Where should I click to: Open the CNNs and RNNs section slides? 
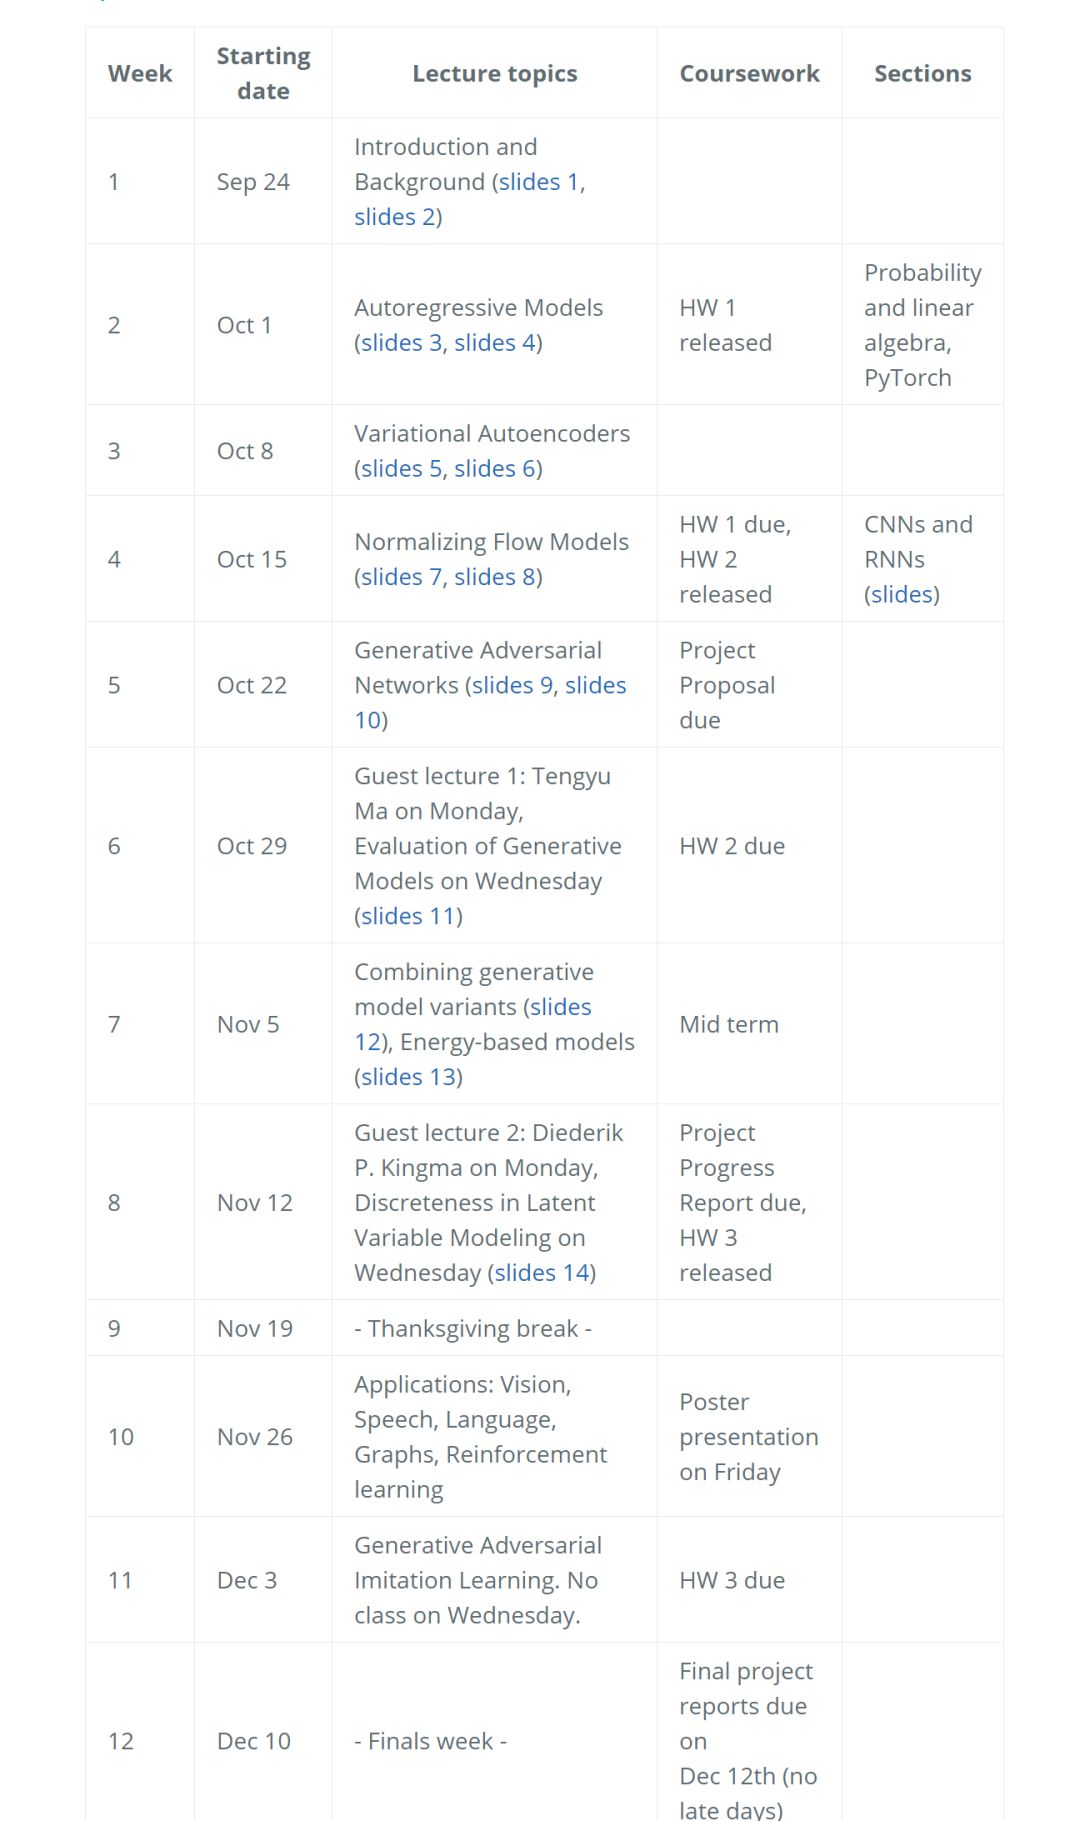(902, 595)
